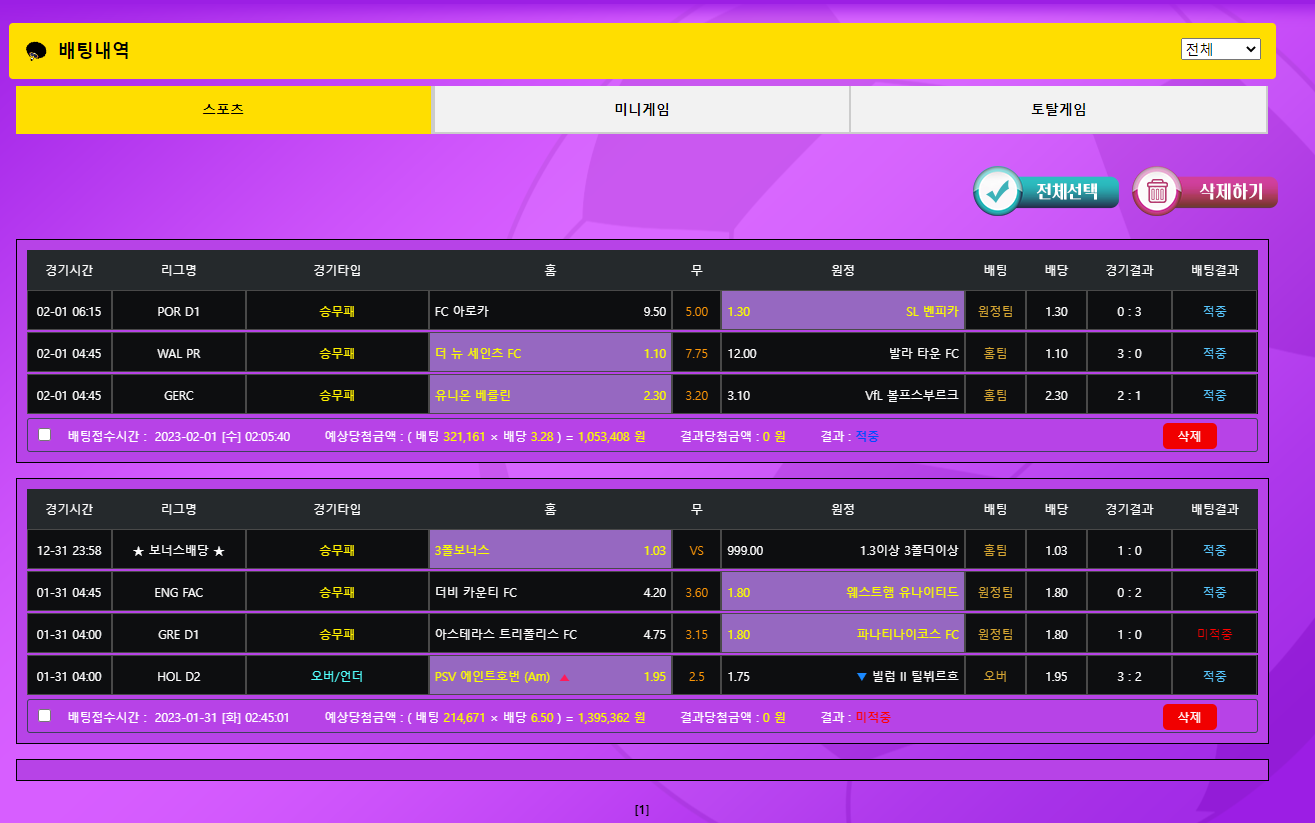Click the trash can icon on 삭제하기
Viewport: 1315px width, 823px height.
(1157, 192)
